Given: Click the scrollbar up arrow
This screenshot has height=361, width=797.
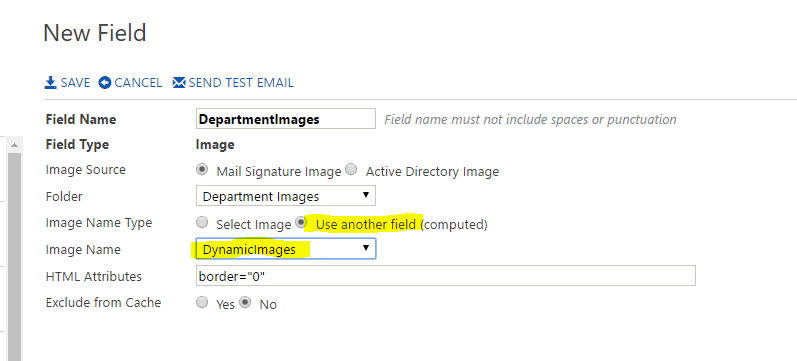Looking at the screenshot, I should click(x=14, y=145).
